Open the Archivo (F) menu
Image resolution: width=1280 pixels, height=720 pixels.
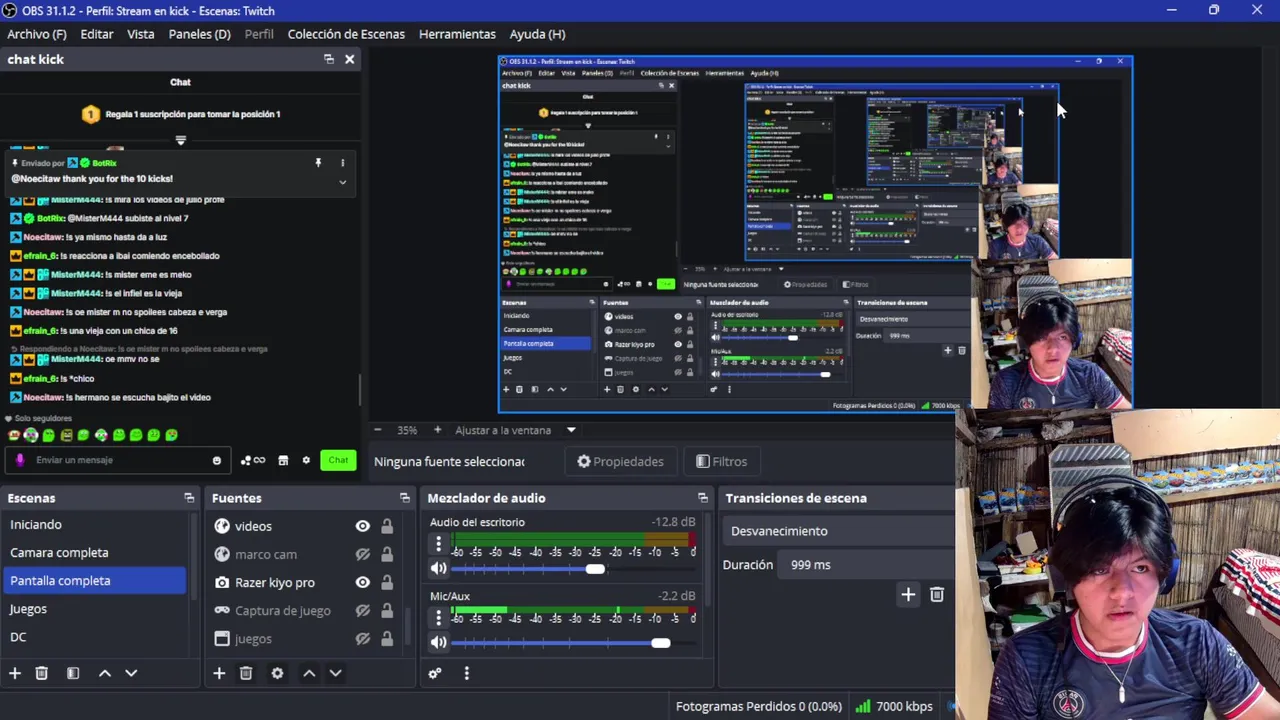click(x=37, y=34)
